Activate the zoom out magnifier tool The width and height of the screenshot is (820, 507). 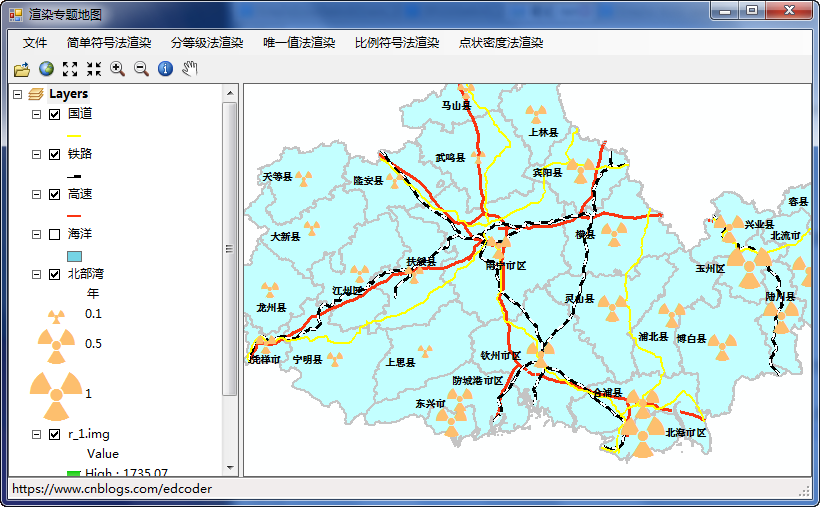pos(141,69)
